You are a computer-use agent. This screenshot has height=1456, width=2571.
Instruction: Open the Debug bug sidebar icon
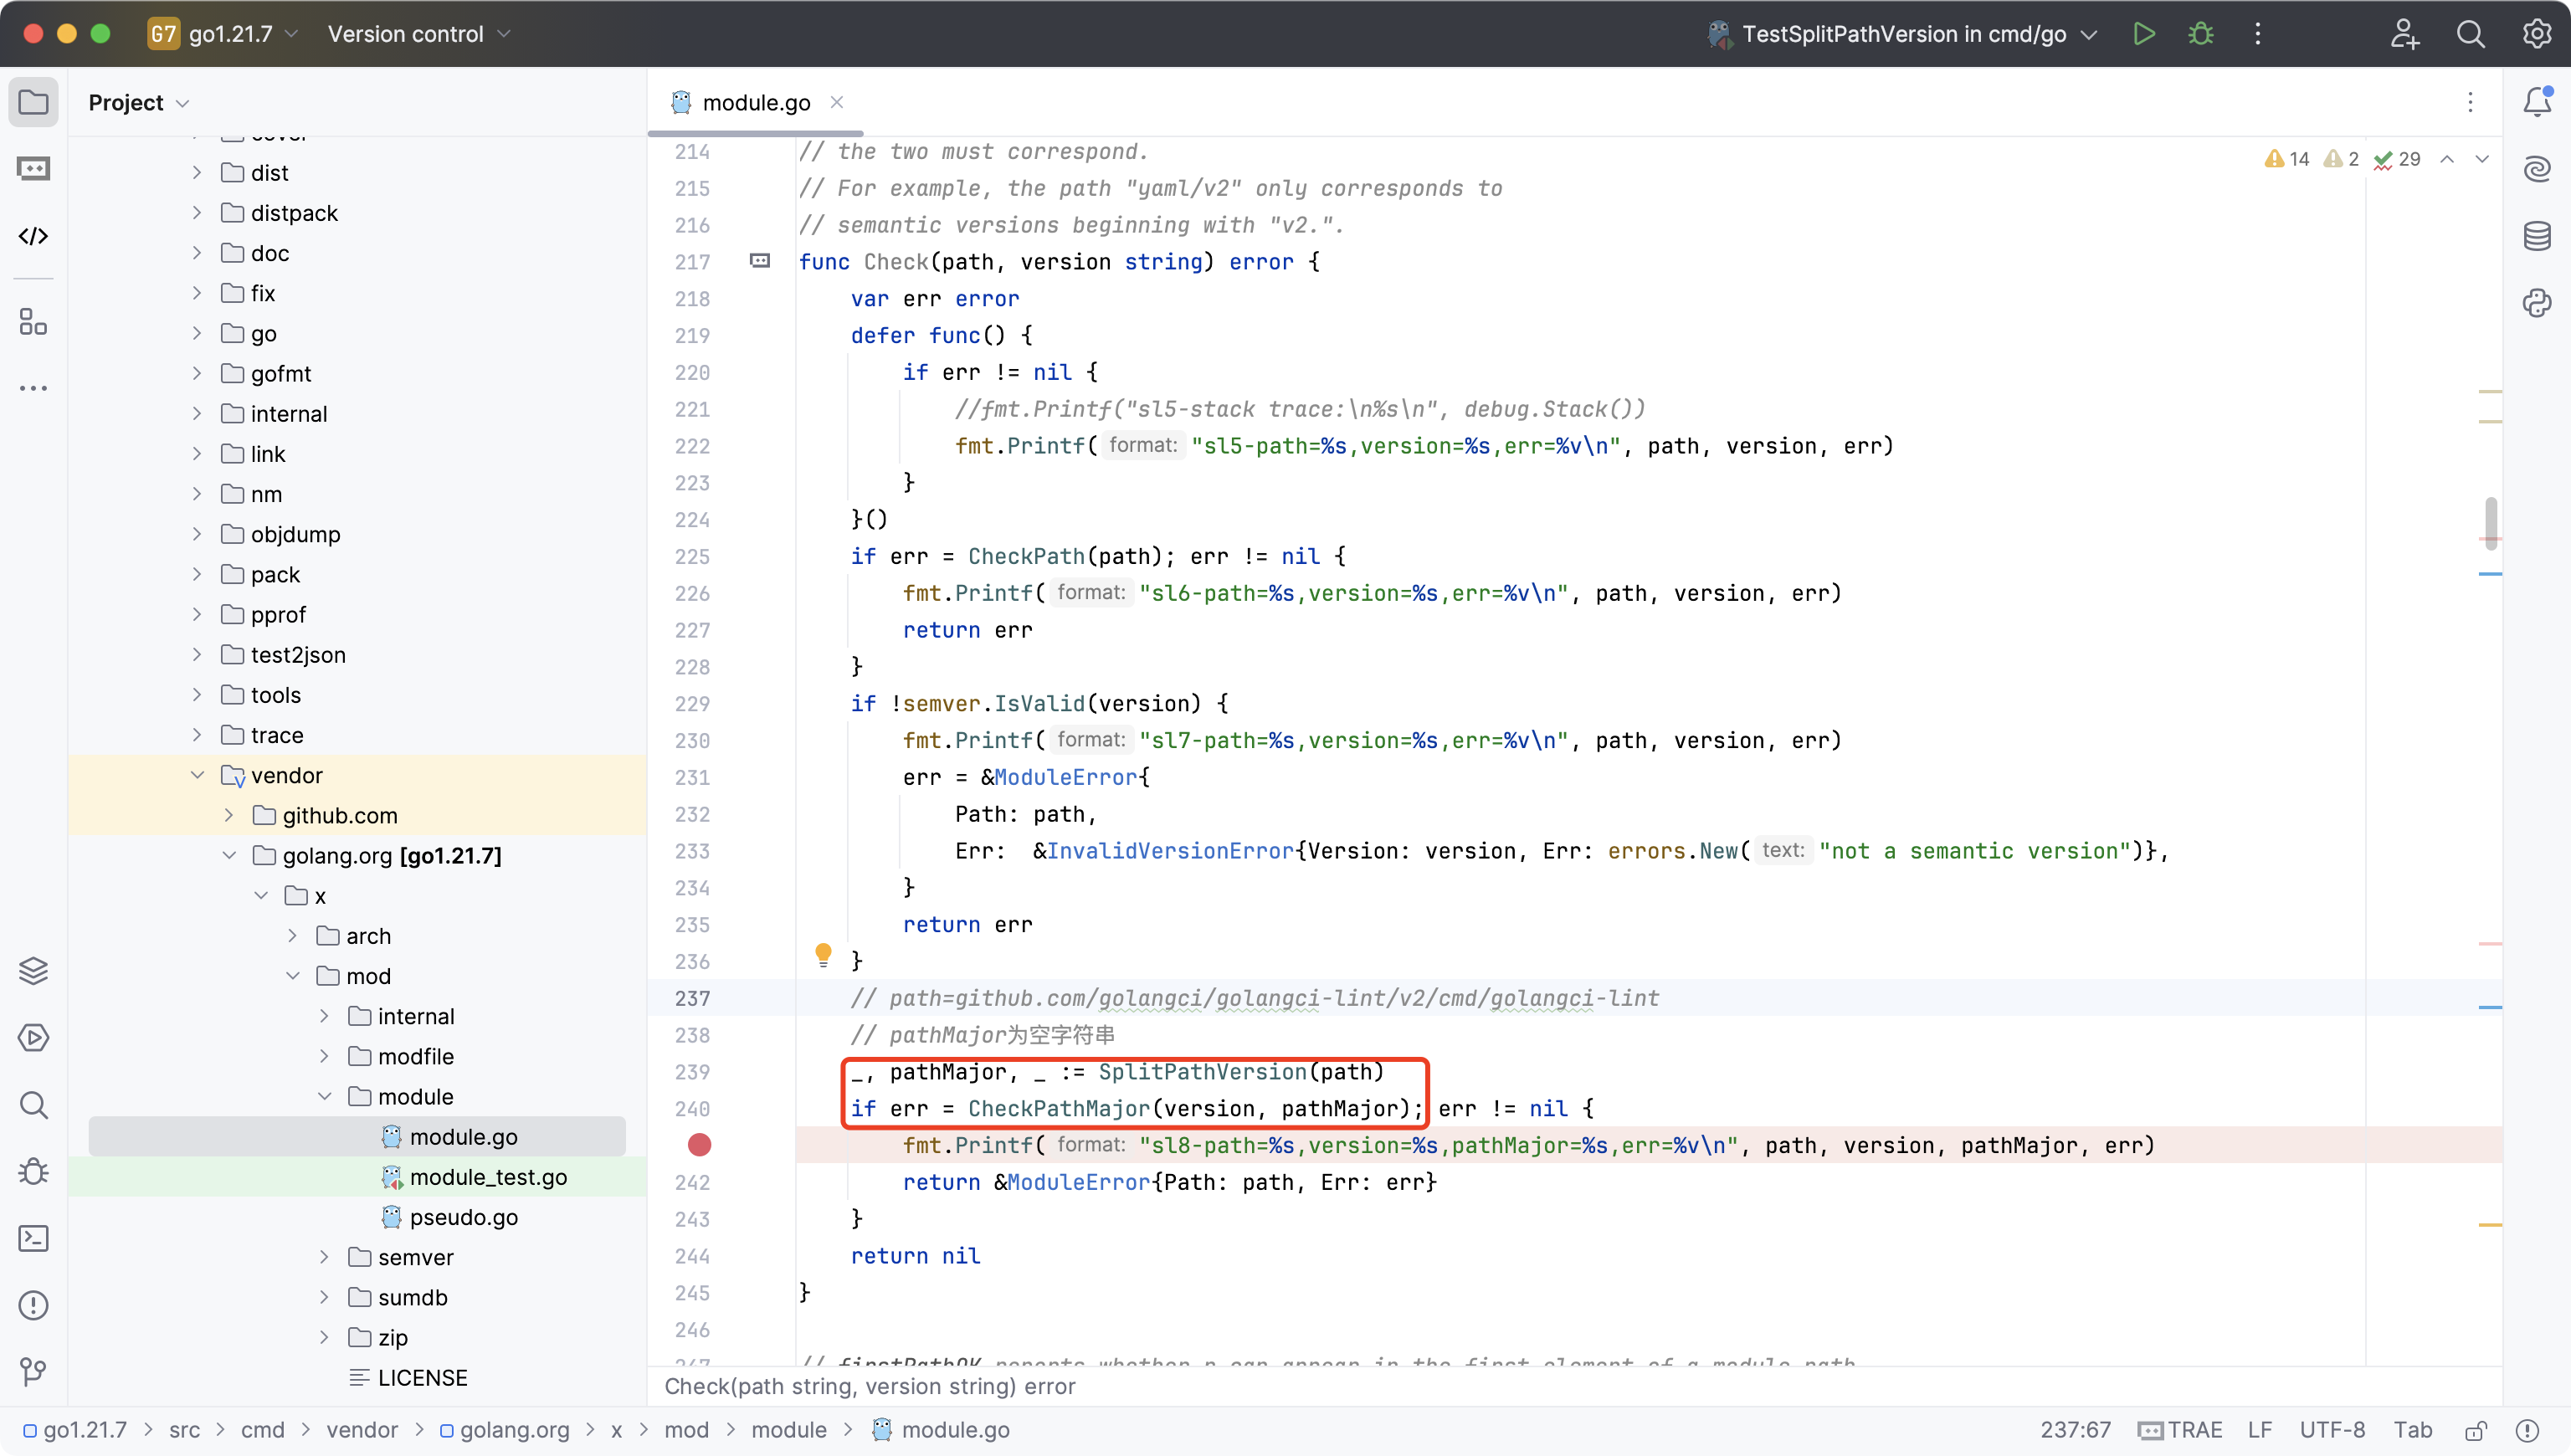coord(33,1172)
